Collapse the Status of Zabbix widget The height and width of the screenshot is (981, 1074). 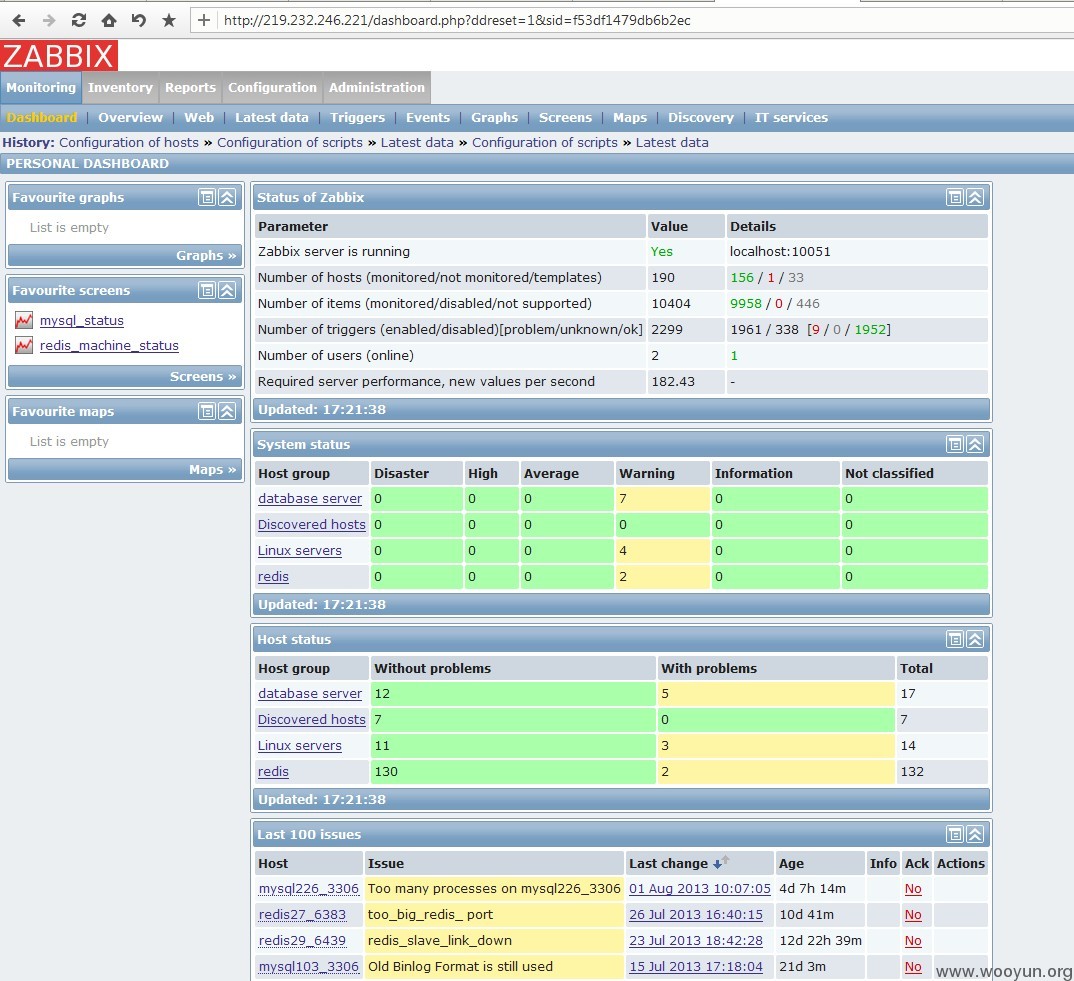975,197
